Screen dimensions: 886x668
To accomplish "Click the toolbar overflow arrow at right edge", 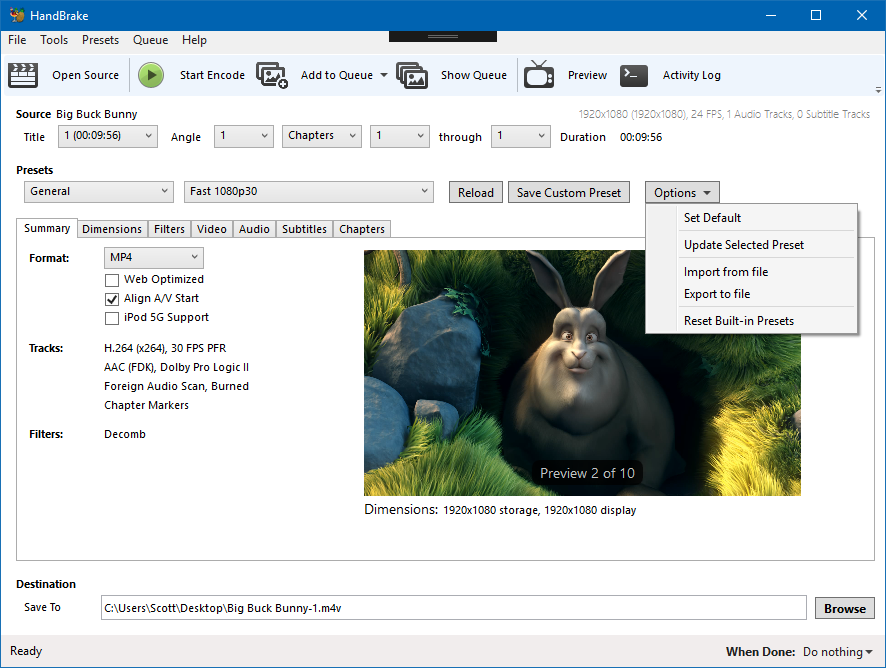I will [878, 89].
